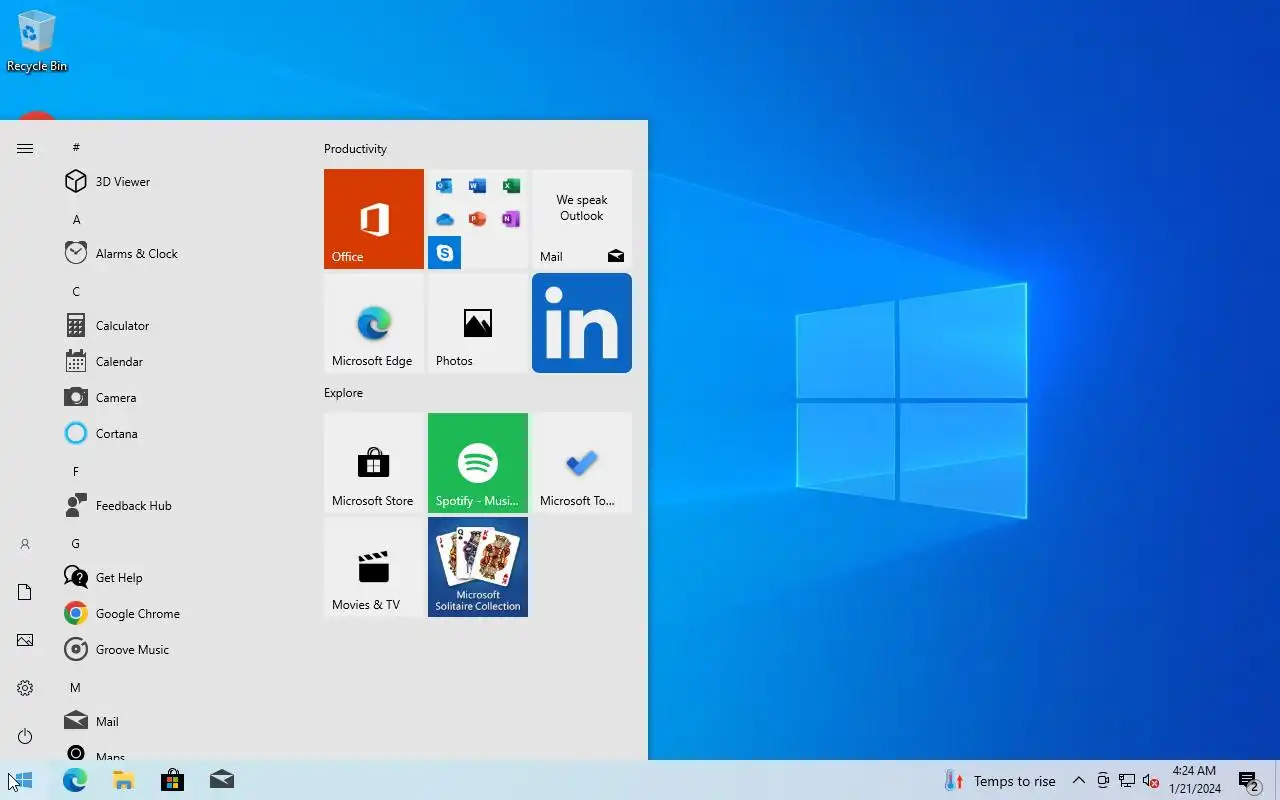
Task: Open Microsoft Store from the taskbar
Action: click(172, 780)
